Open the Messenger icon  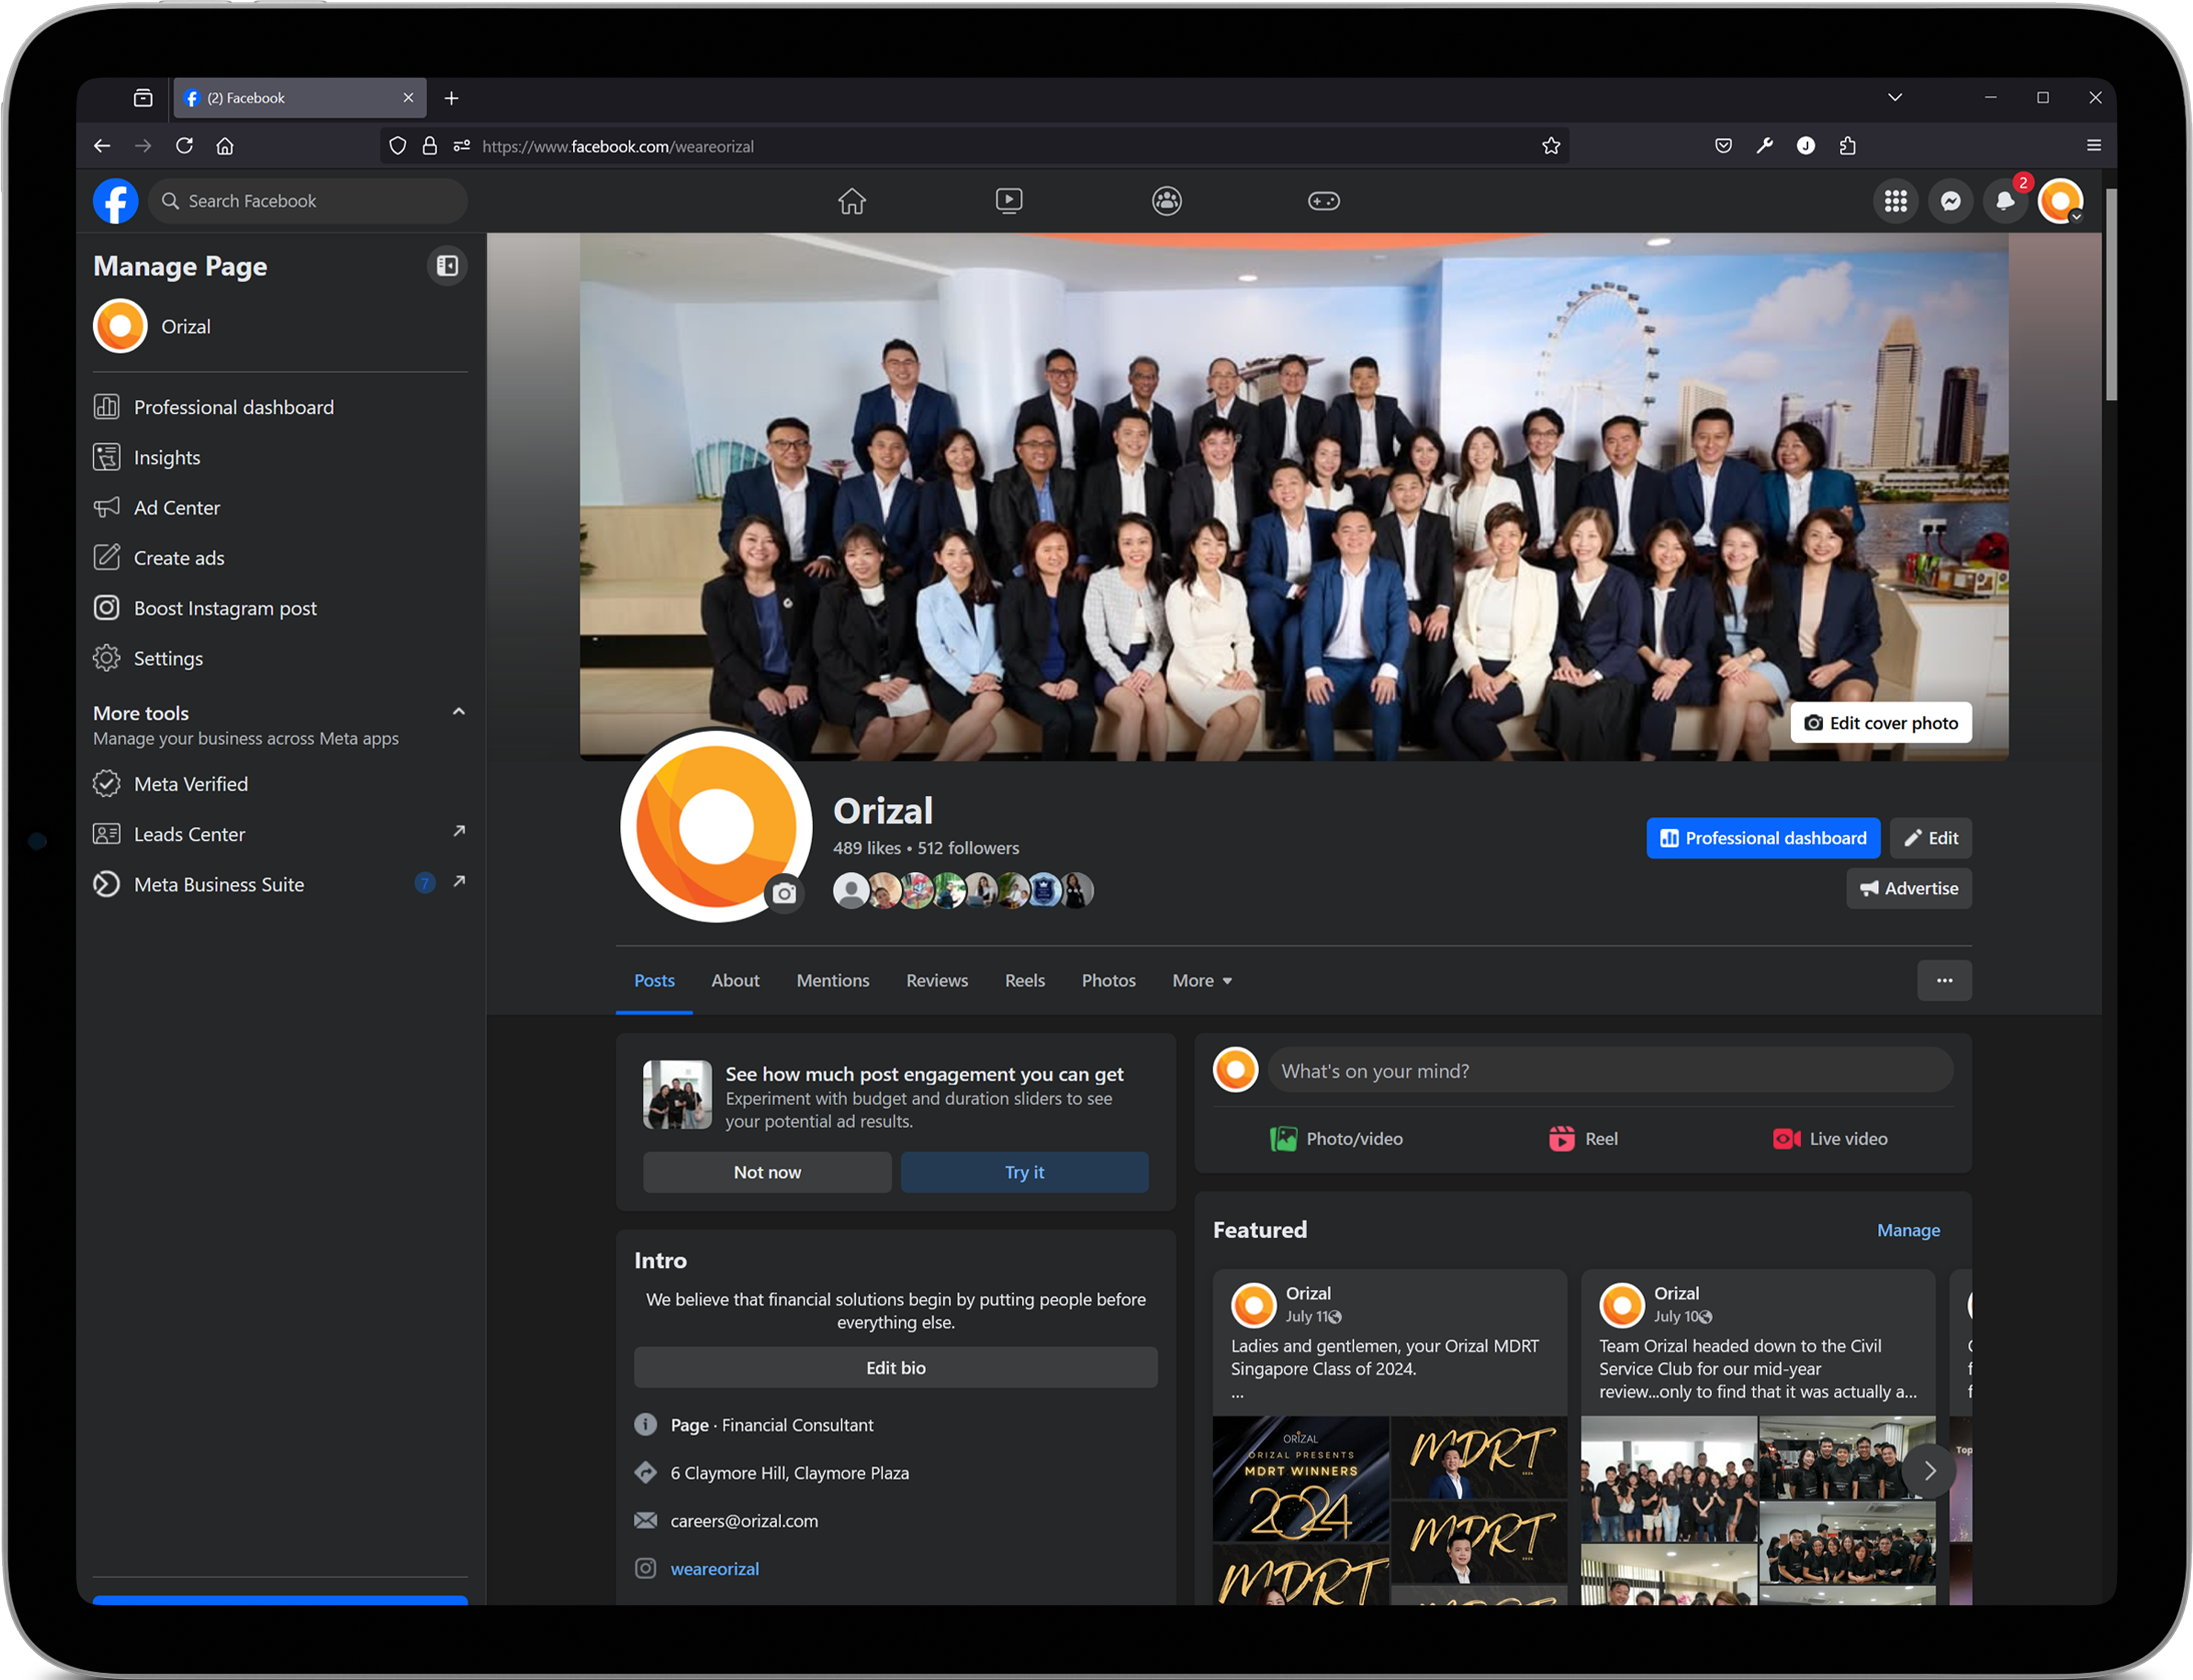point(1950,201)
